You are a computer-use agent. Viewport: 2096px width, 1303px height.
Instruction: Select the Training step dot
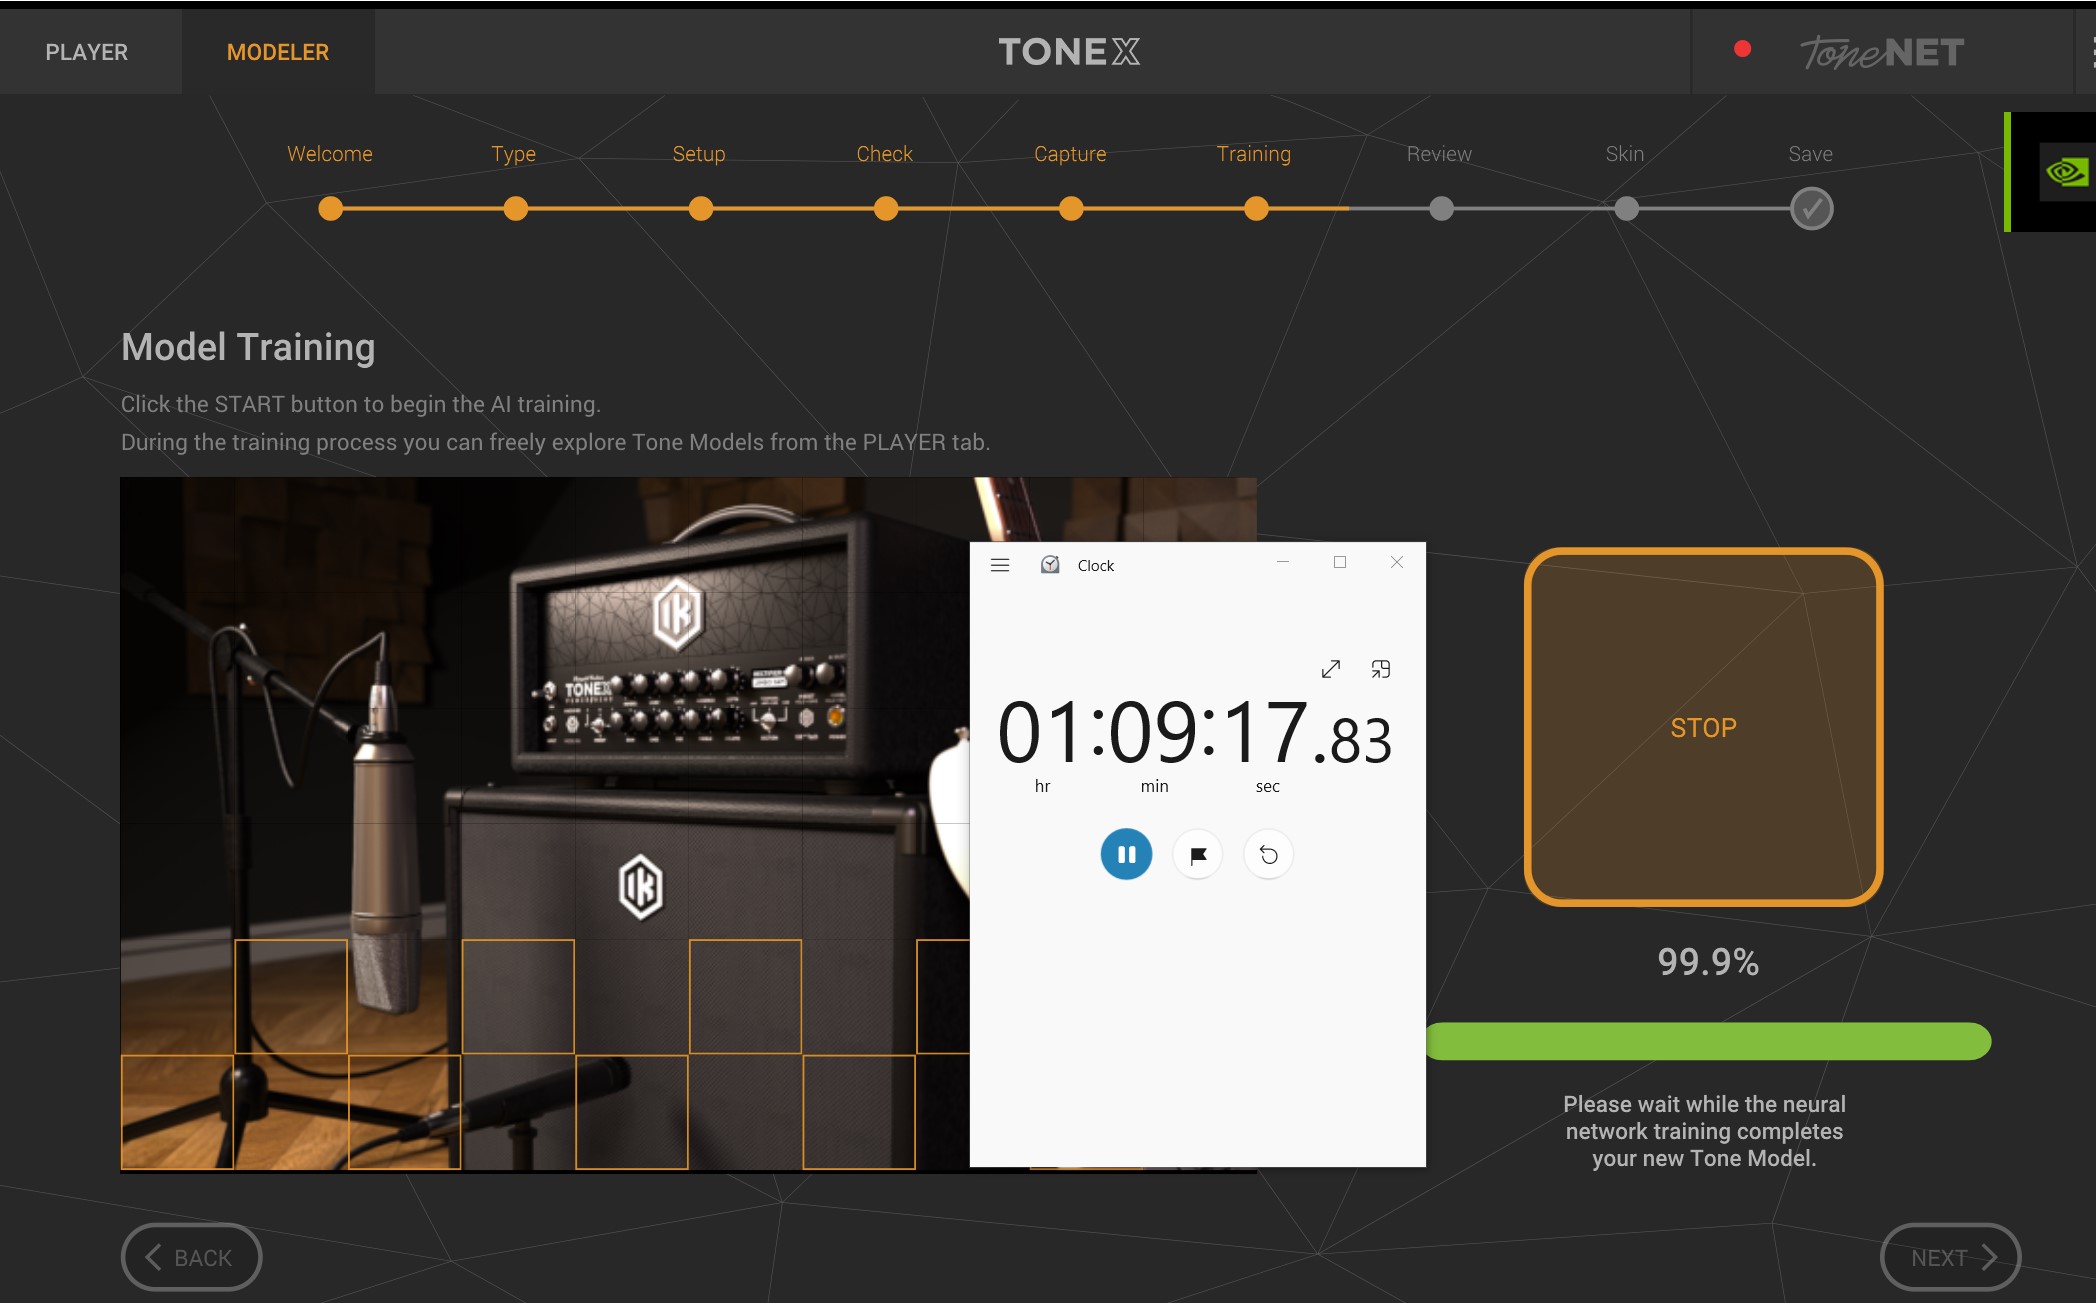tap(1256, 209)
